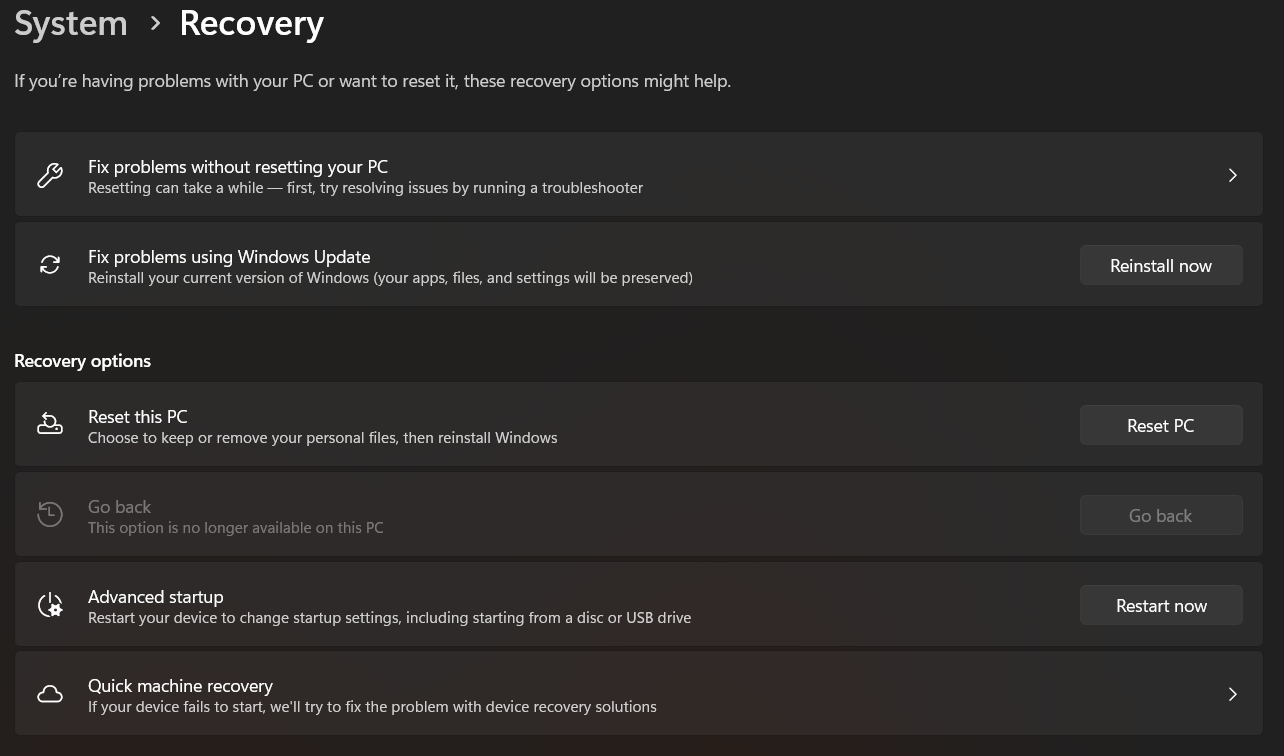Navigate to System in the breadcrumb
The height and width of the screenshot is (756, 1284).
[x=71, y=24]
